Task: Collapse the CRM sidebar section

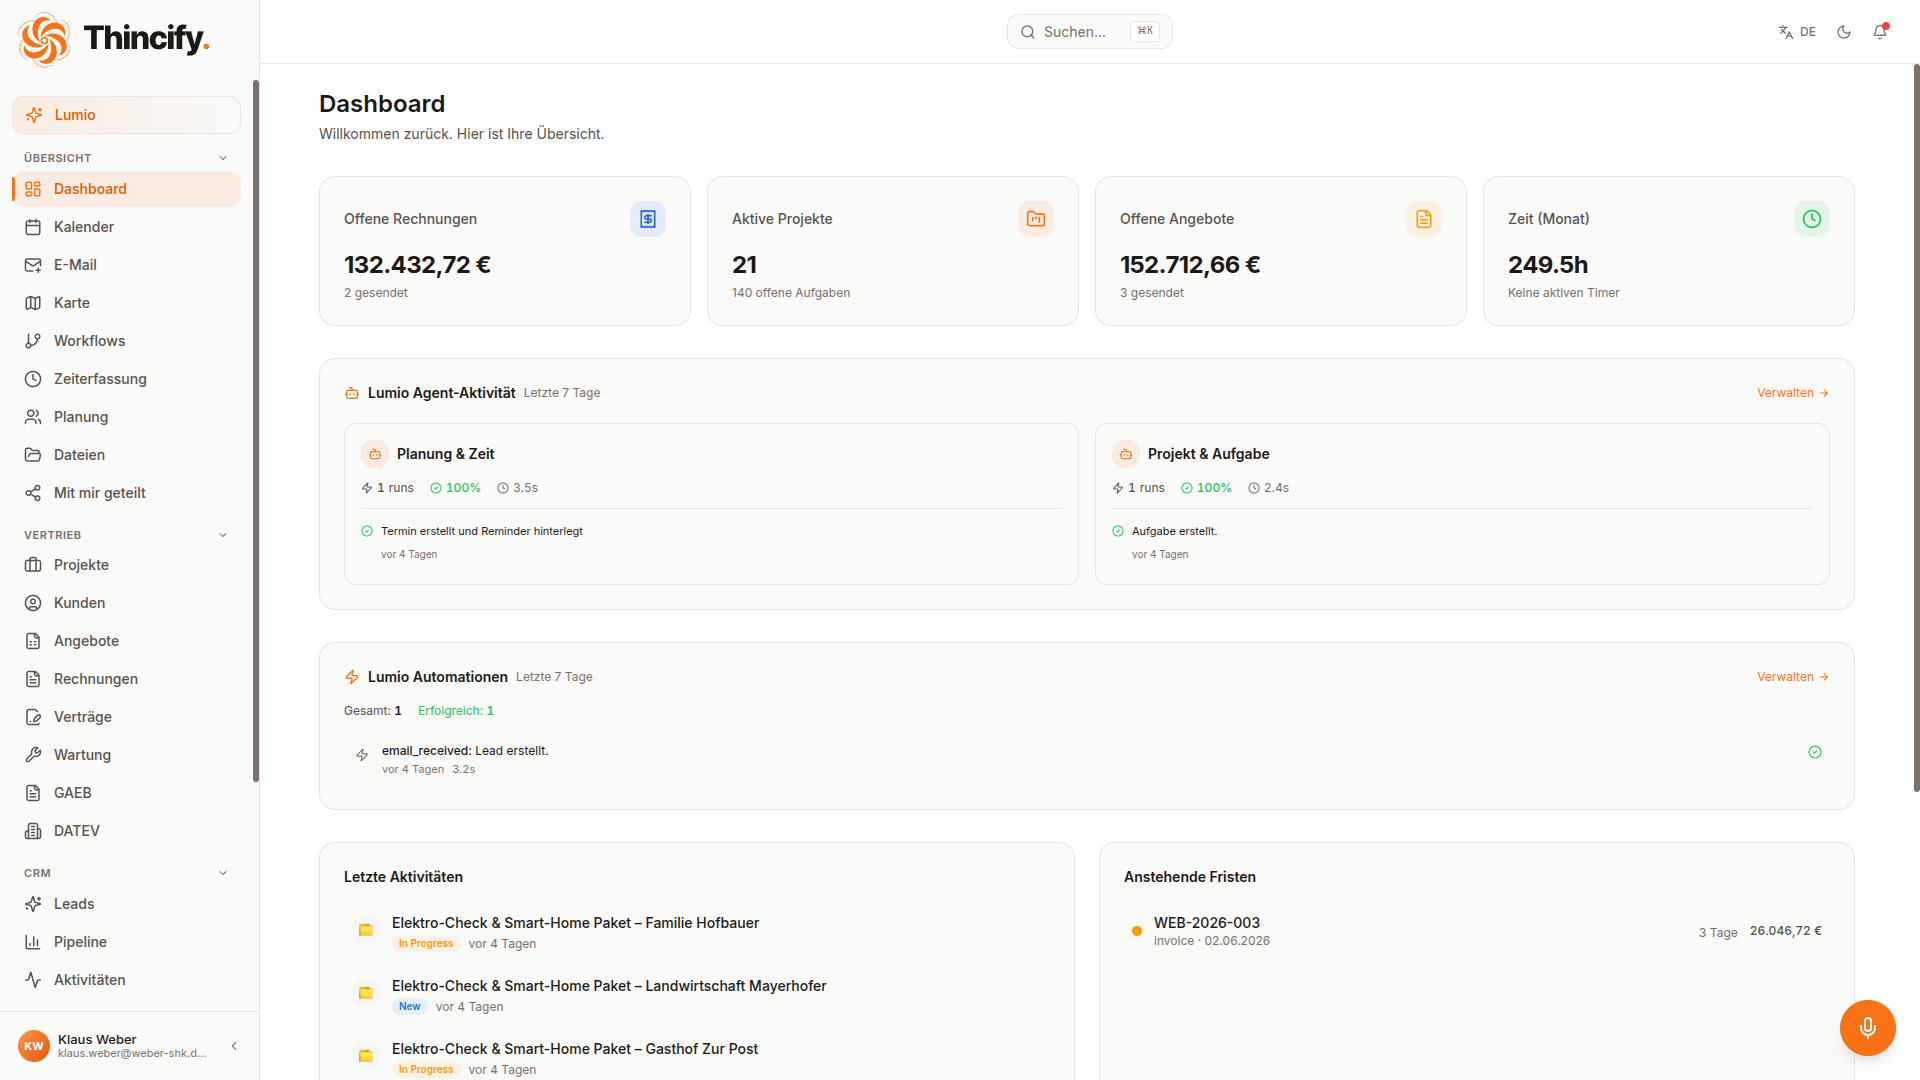Action: (223, 873)
